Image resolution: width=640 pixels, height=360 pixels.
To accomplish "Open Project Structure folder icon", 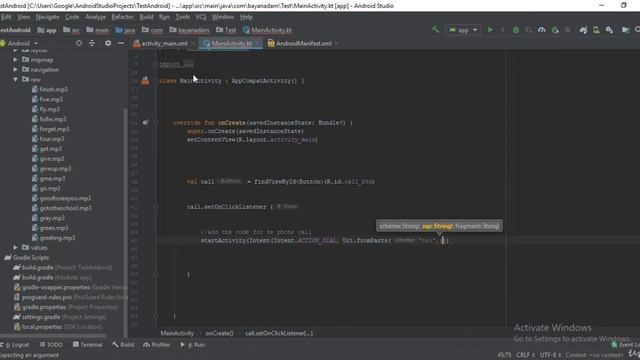I will 625,30.
